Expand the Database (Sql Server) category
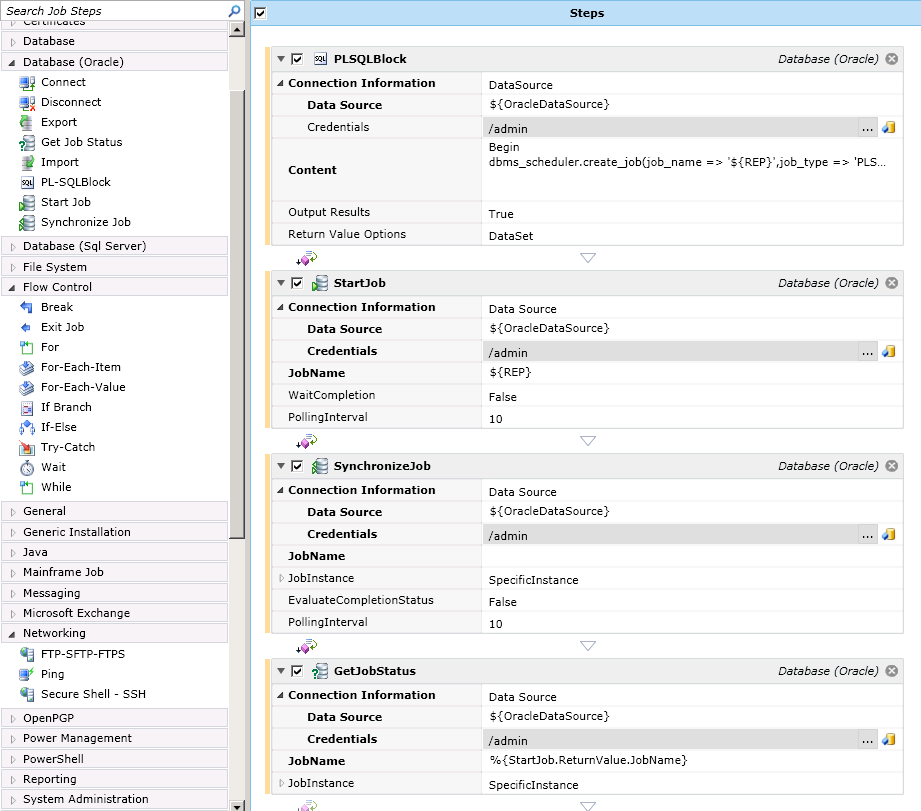Screen dimensions: 921x811 click(13, 247)
